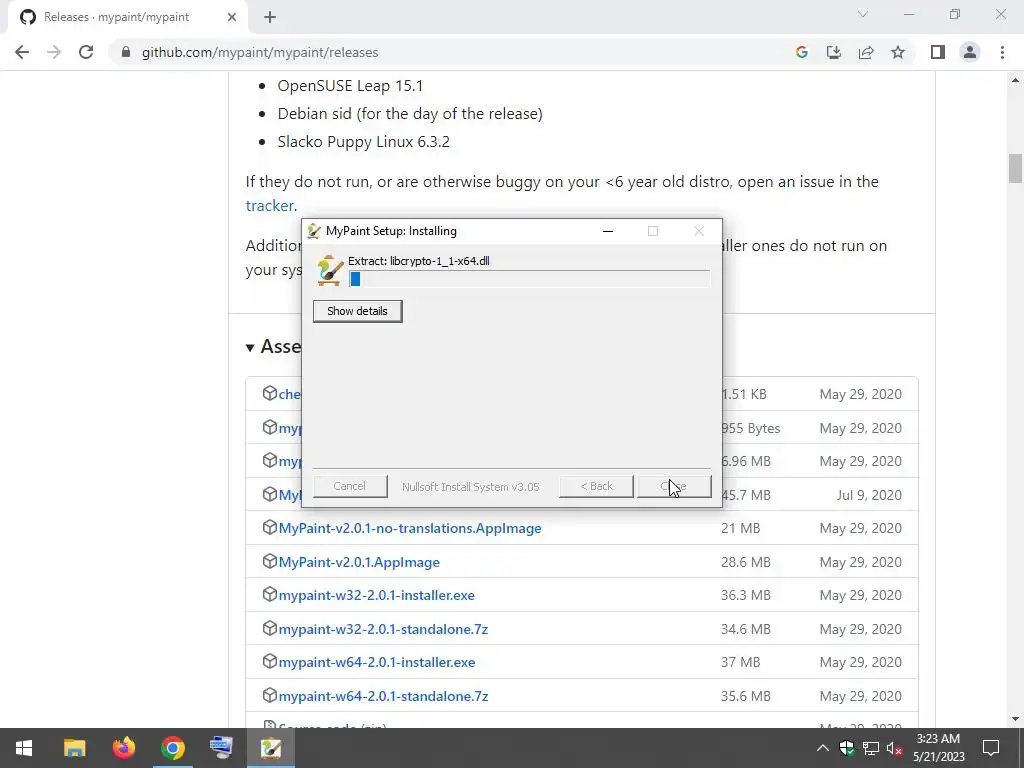
Task: Click the Jul 9, 2020 date
Action: click(x=869, y=495)
